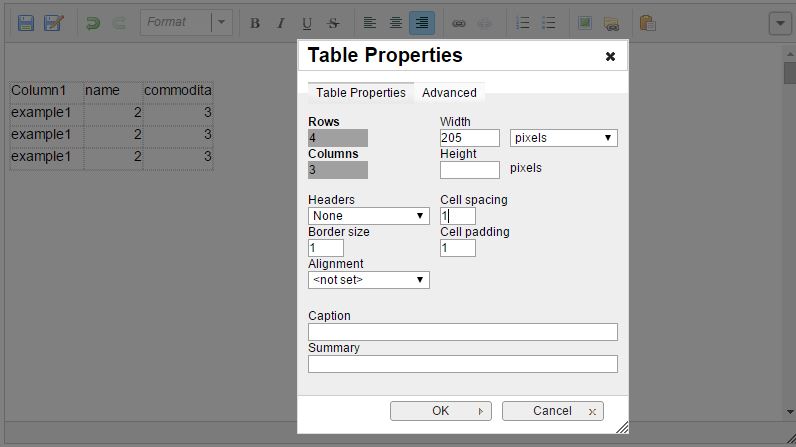796x447 pixels.
Task: Click the Paste clipboard icon
Action: (647, 23)
